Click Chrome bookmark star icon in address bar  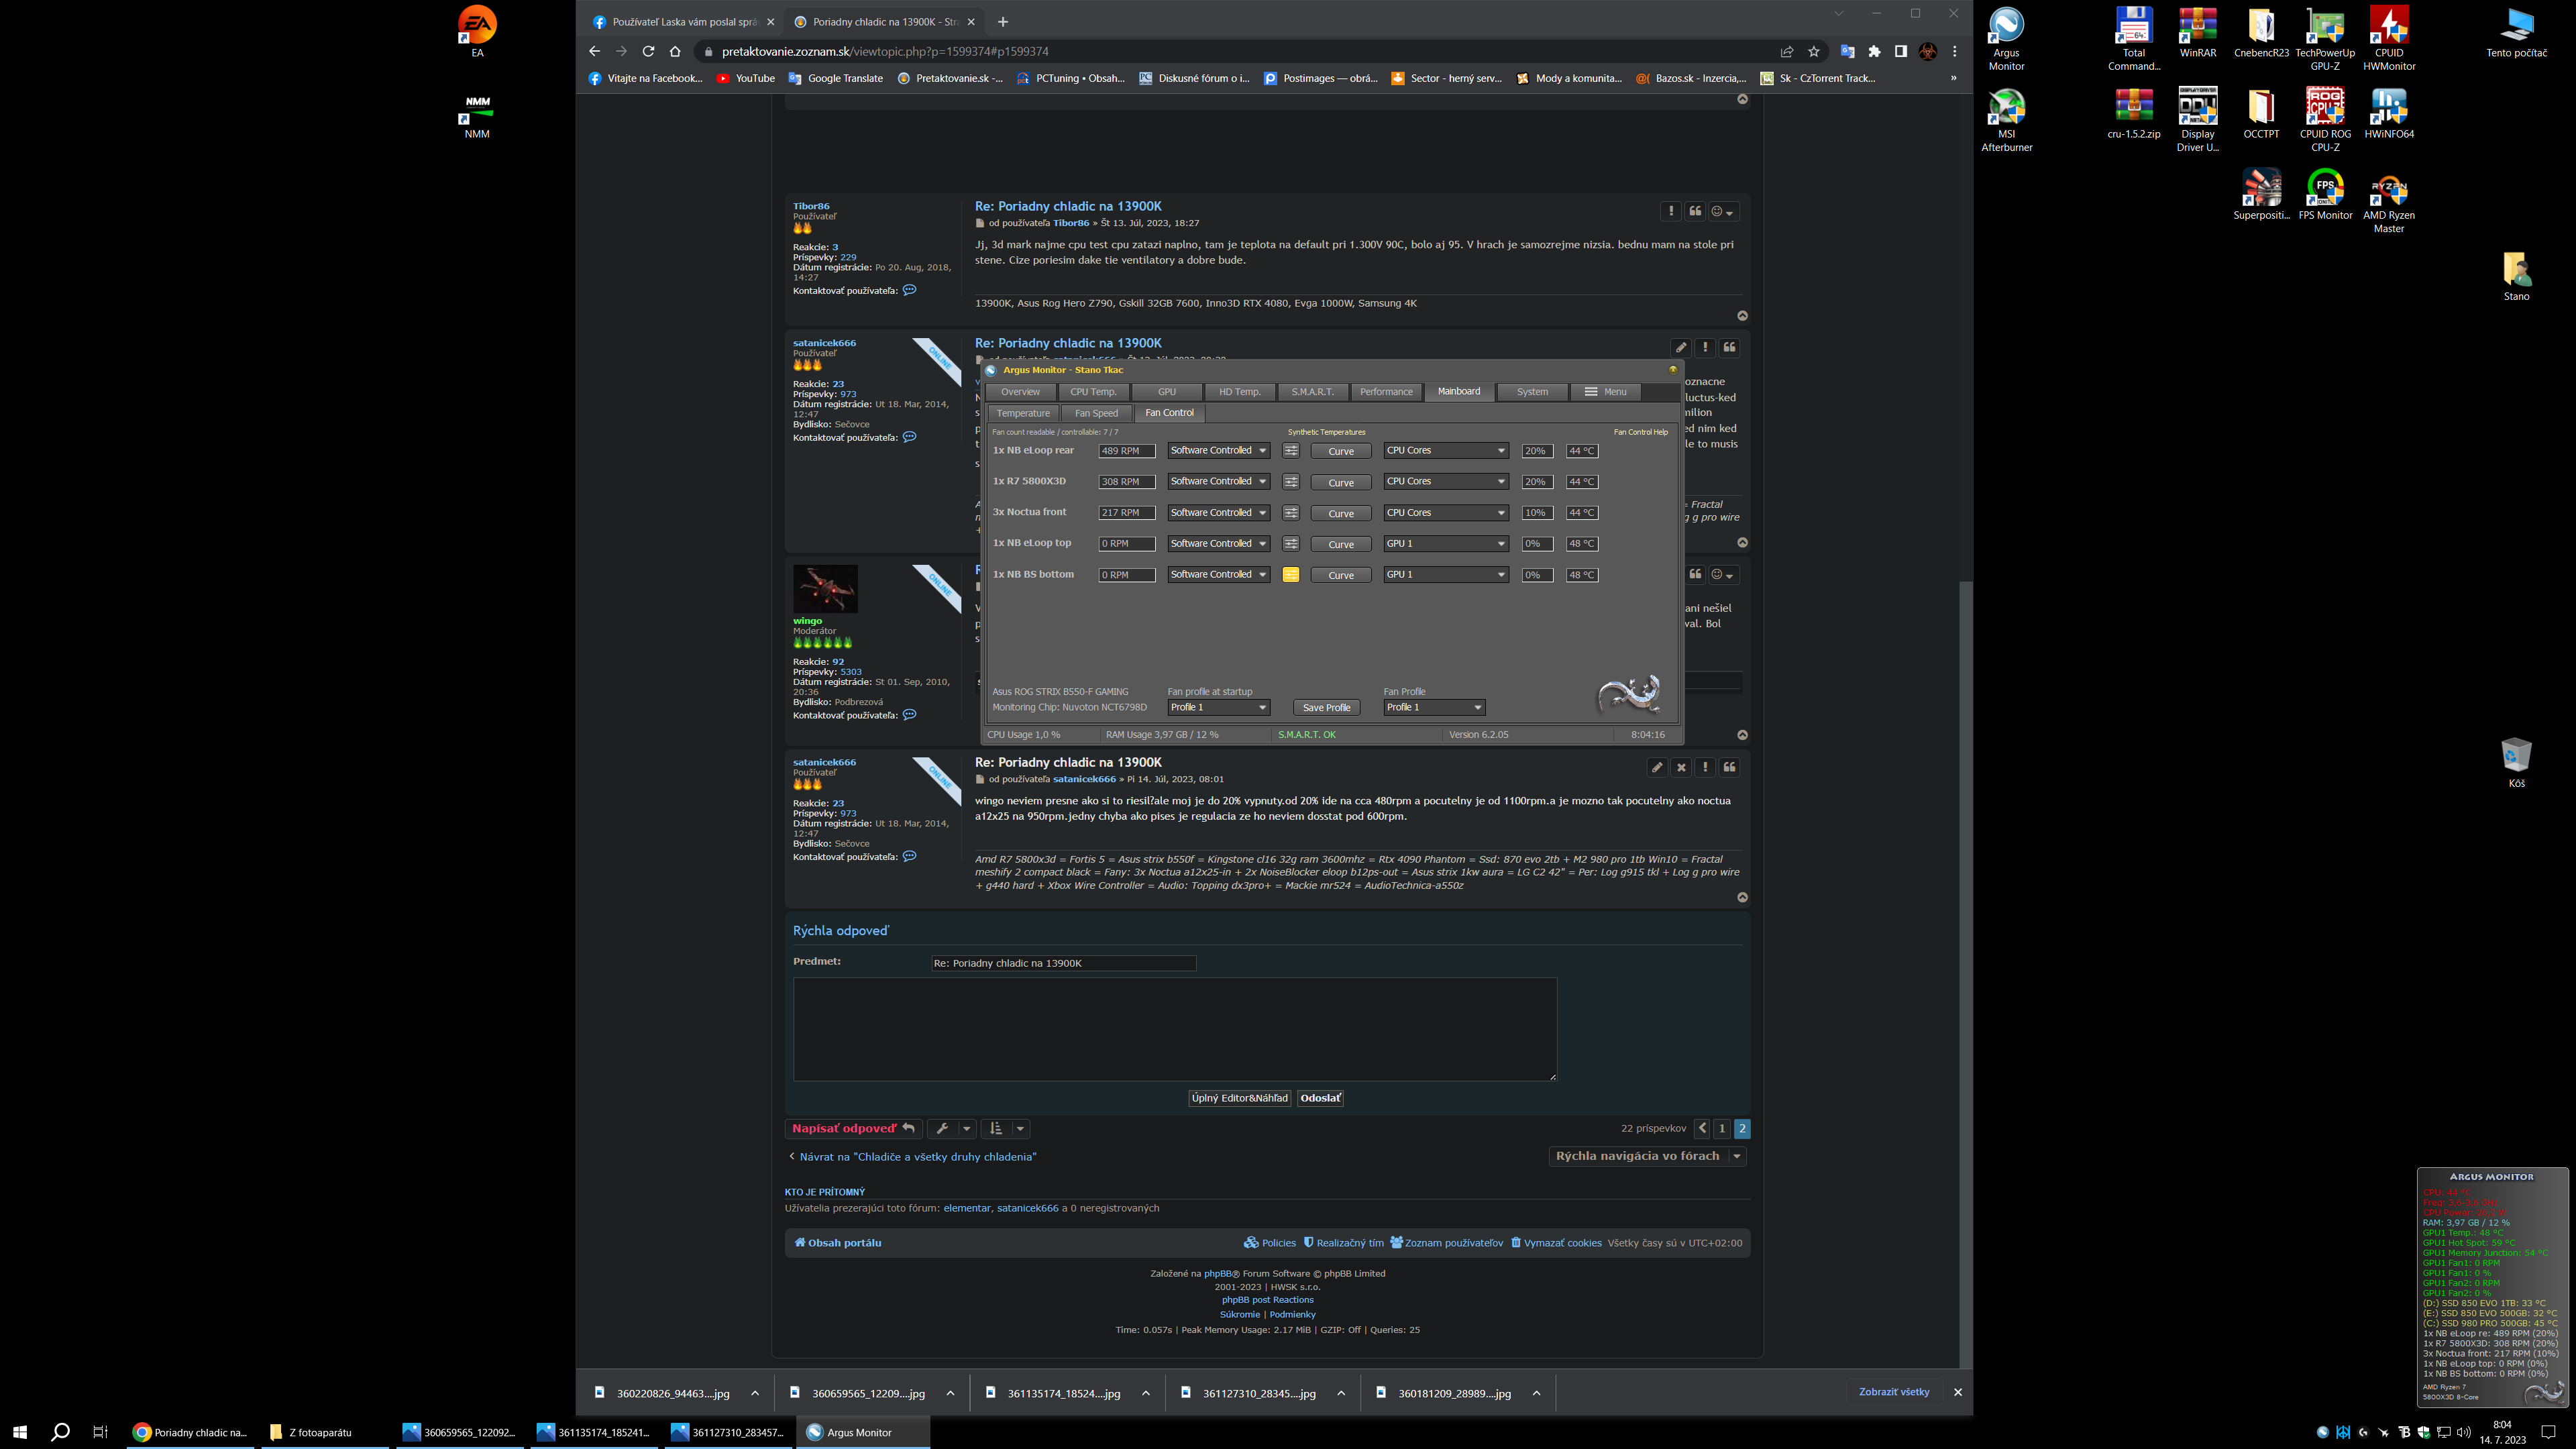tap(1814, 52)
